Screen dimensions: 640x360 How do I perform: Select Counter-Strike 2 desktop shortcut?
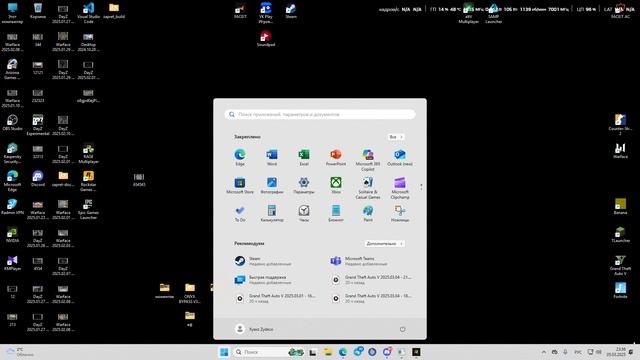pyautogui.click(x=620, y=125)
